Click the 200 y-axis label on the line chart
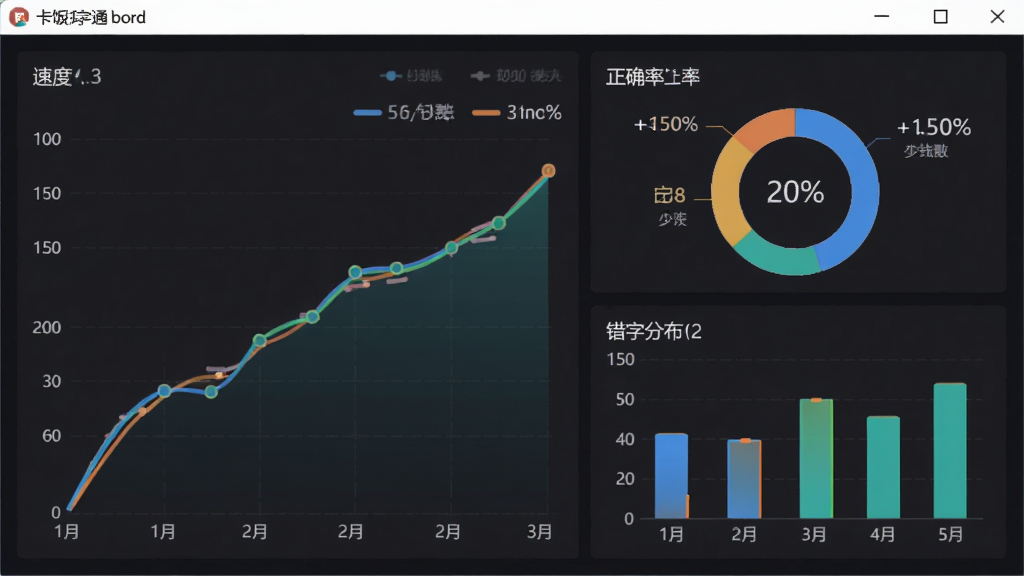The width and height of the screenshot is (1024, 576). click(47, 327)
